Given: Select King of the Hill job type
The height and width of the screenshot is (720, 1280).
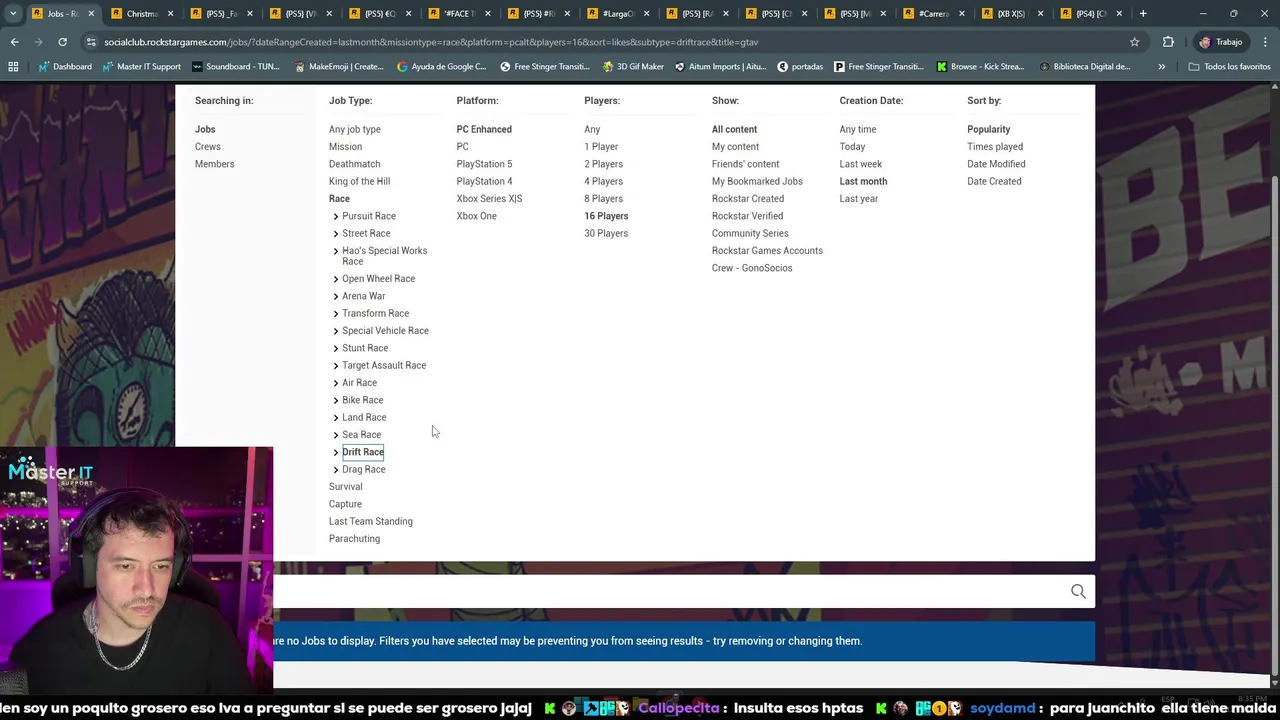Looking at the screenshot, I should point(359,181).
